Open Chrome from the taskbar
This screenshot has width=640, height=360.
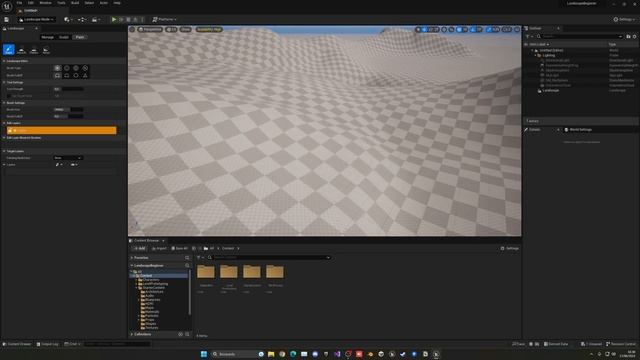point(282,354)
